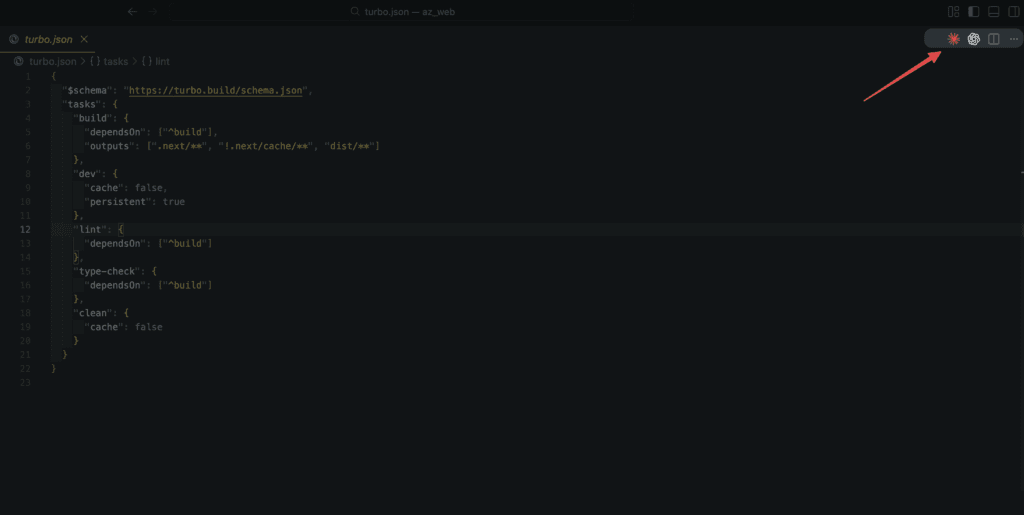1024x515 pixels.
Task: Click line number 12 in the gutter
Action: coord(26,229)
